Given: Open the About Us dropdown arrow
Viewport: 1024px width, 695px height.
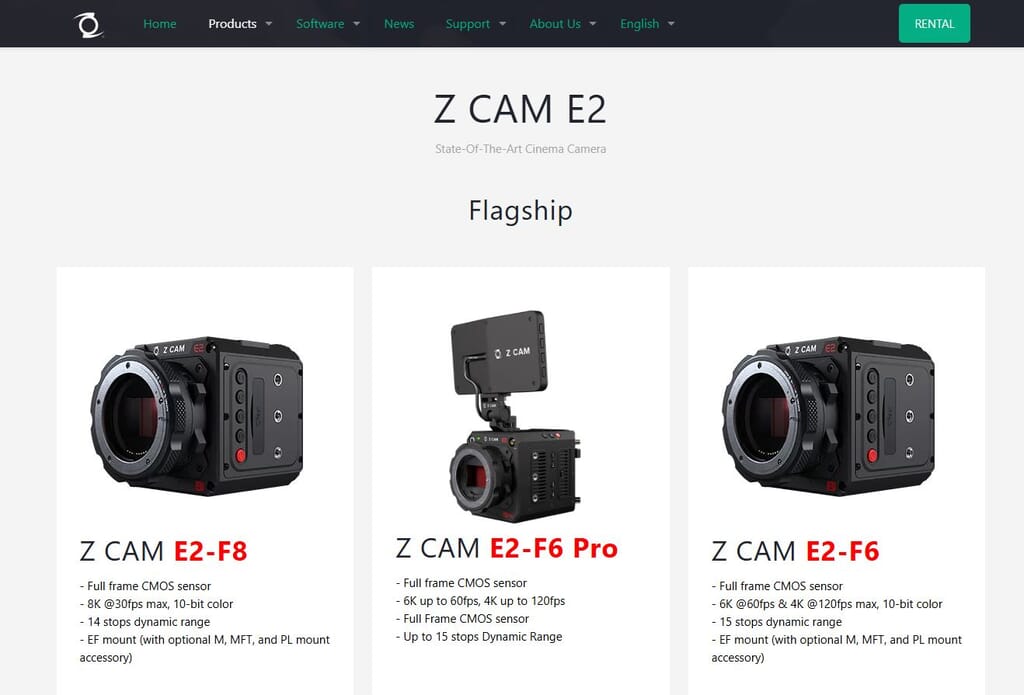Looking at the screenshot, I should 593,24.
